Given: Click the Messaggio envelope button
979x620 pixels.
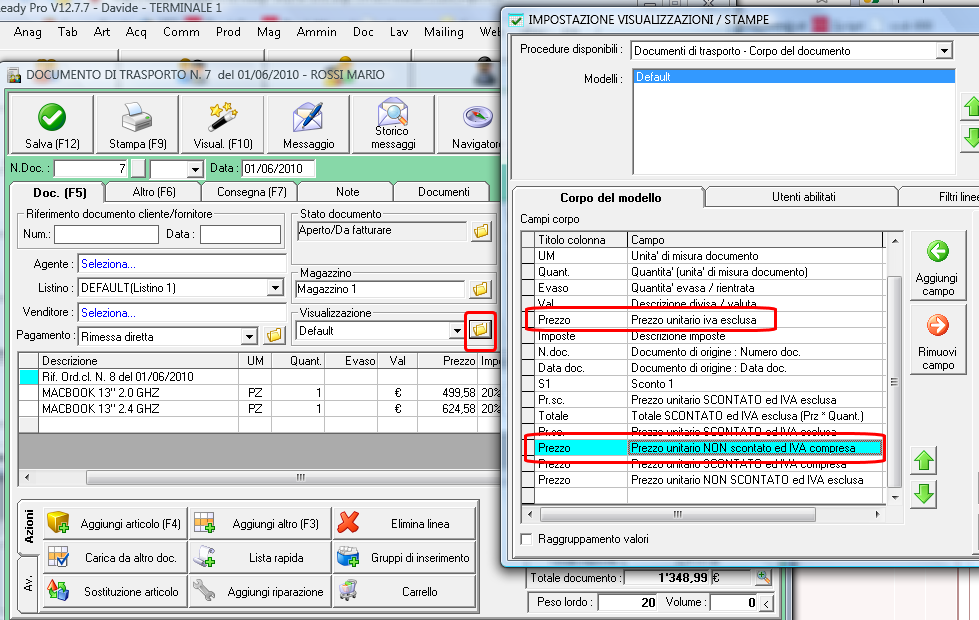Looking at the screenshot, I should pos(308,124).
